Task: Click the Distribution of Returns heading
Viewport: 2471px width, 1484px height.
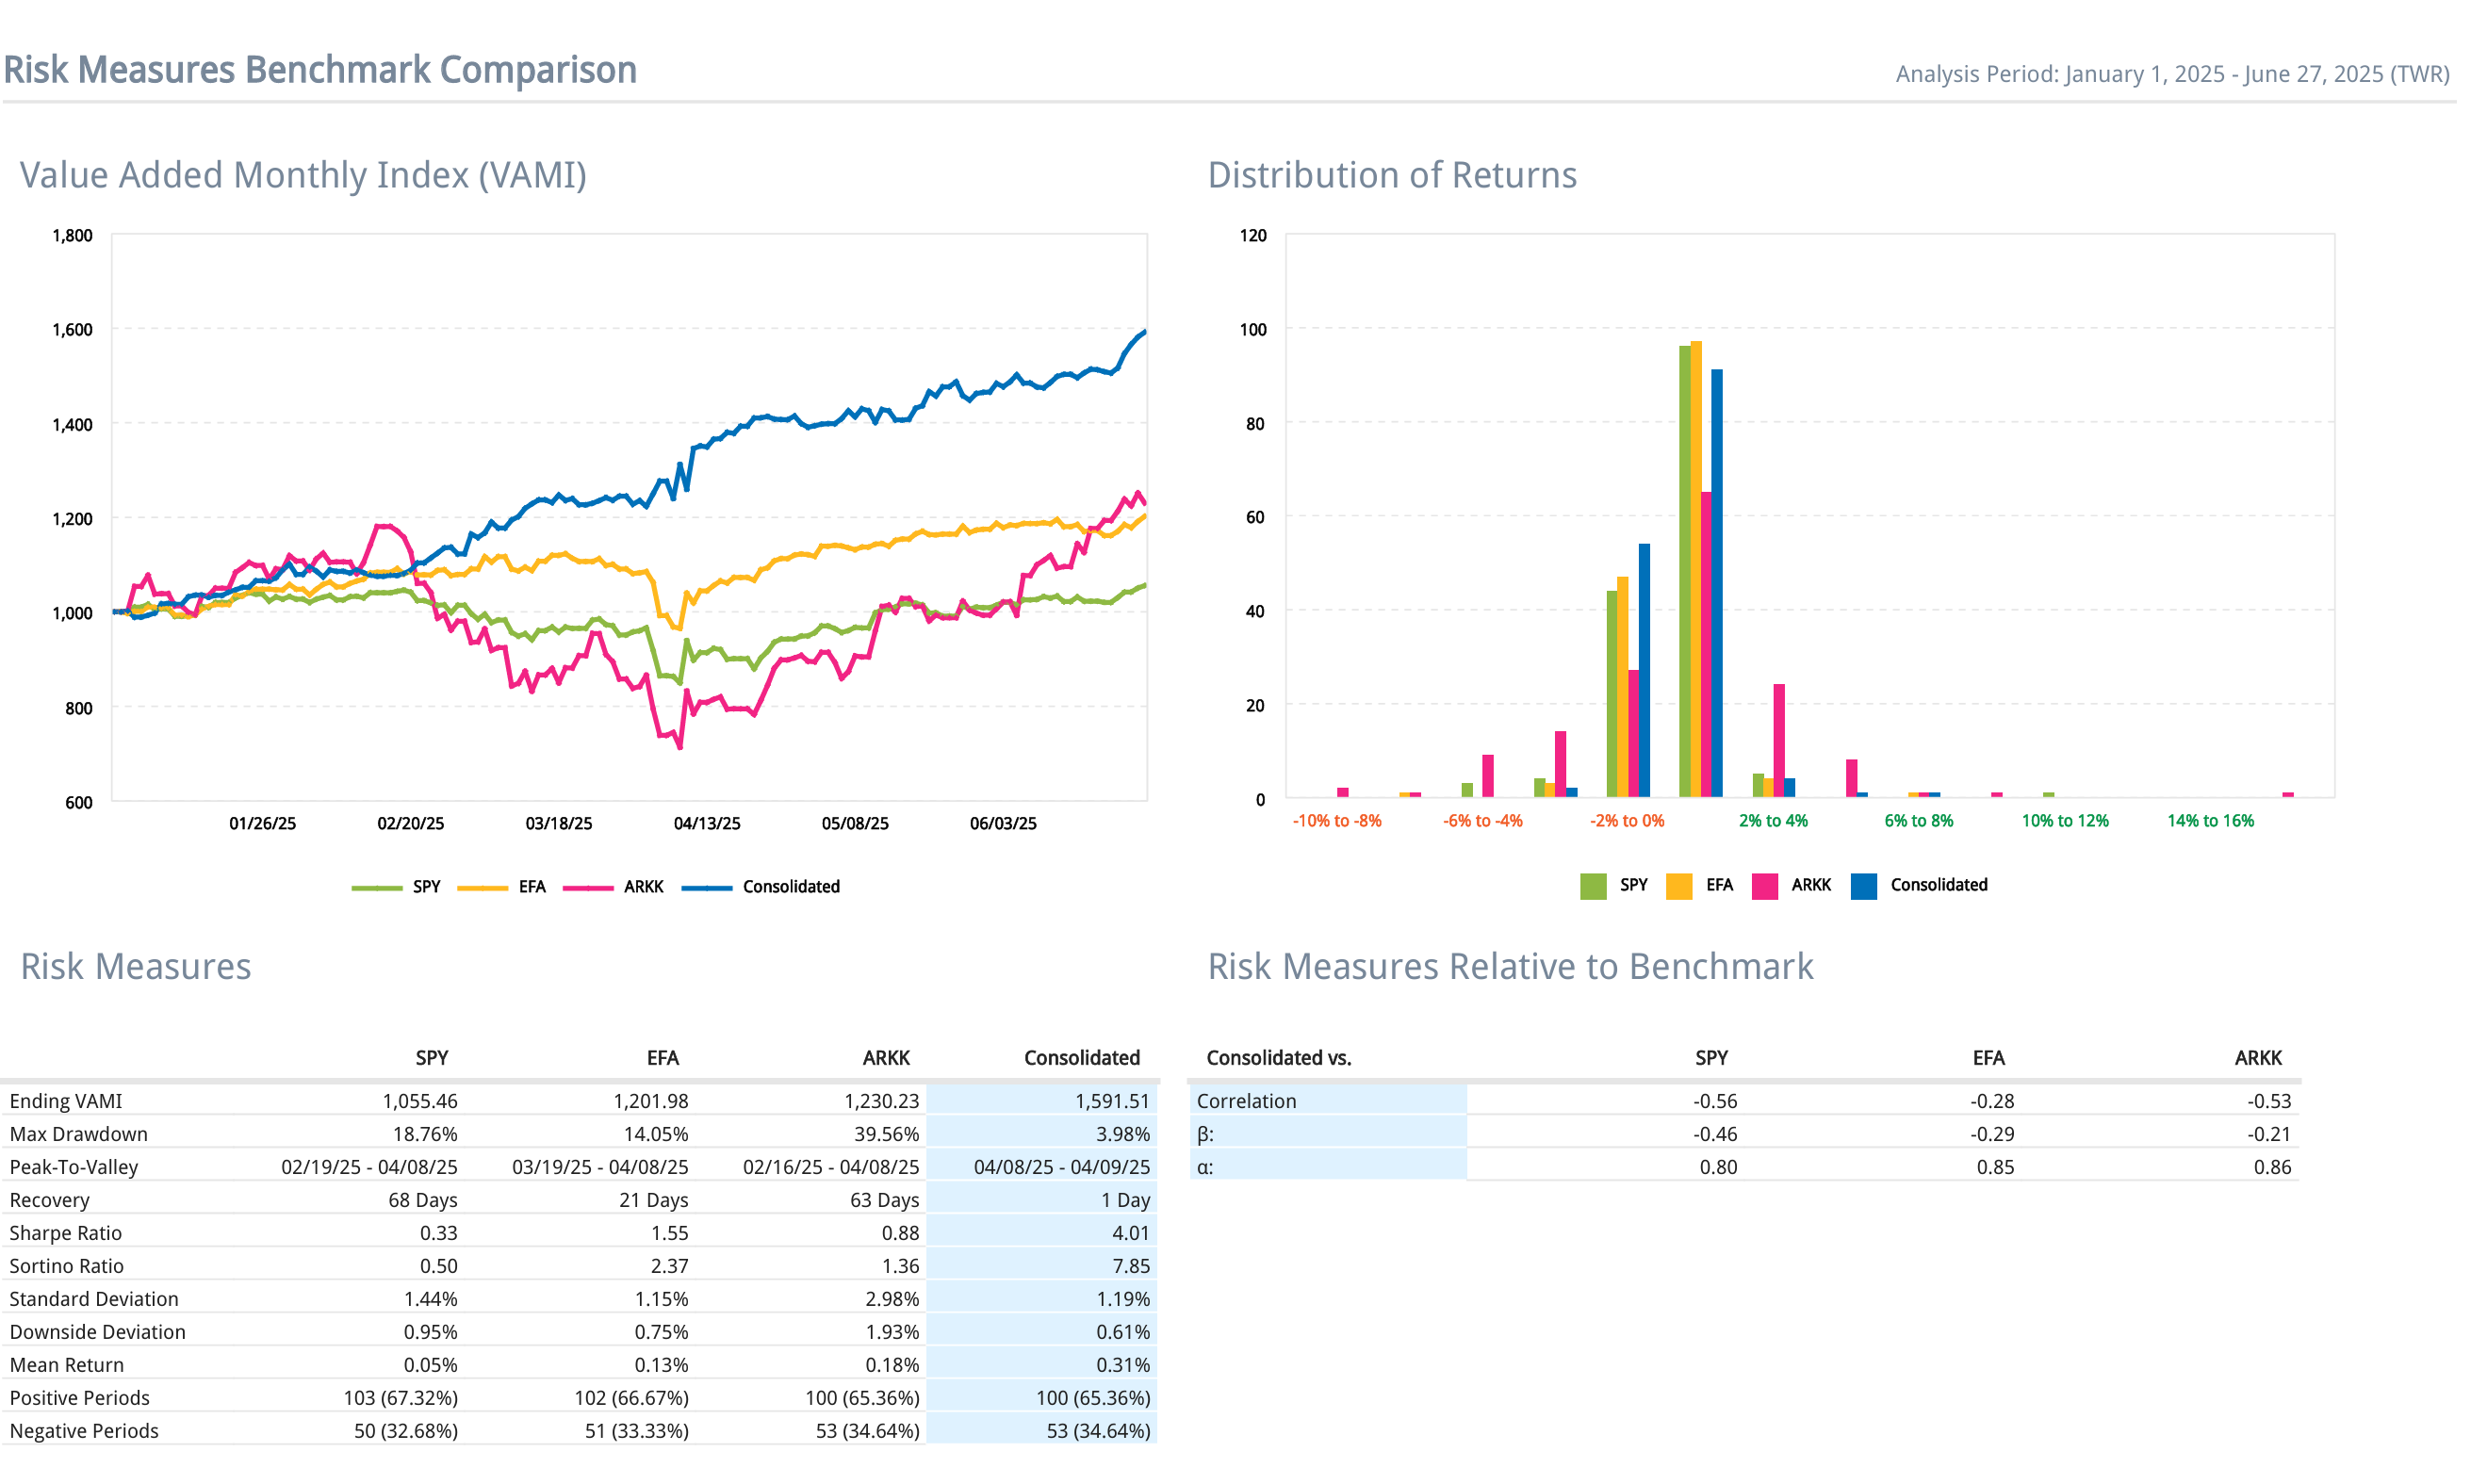Action: click(1392, 175)
